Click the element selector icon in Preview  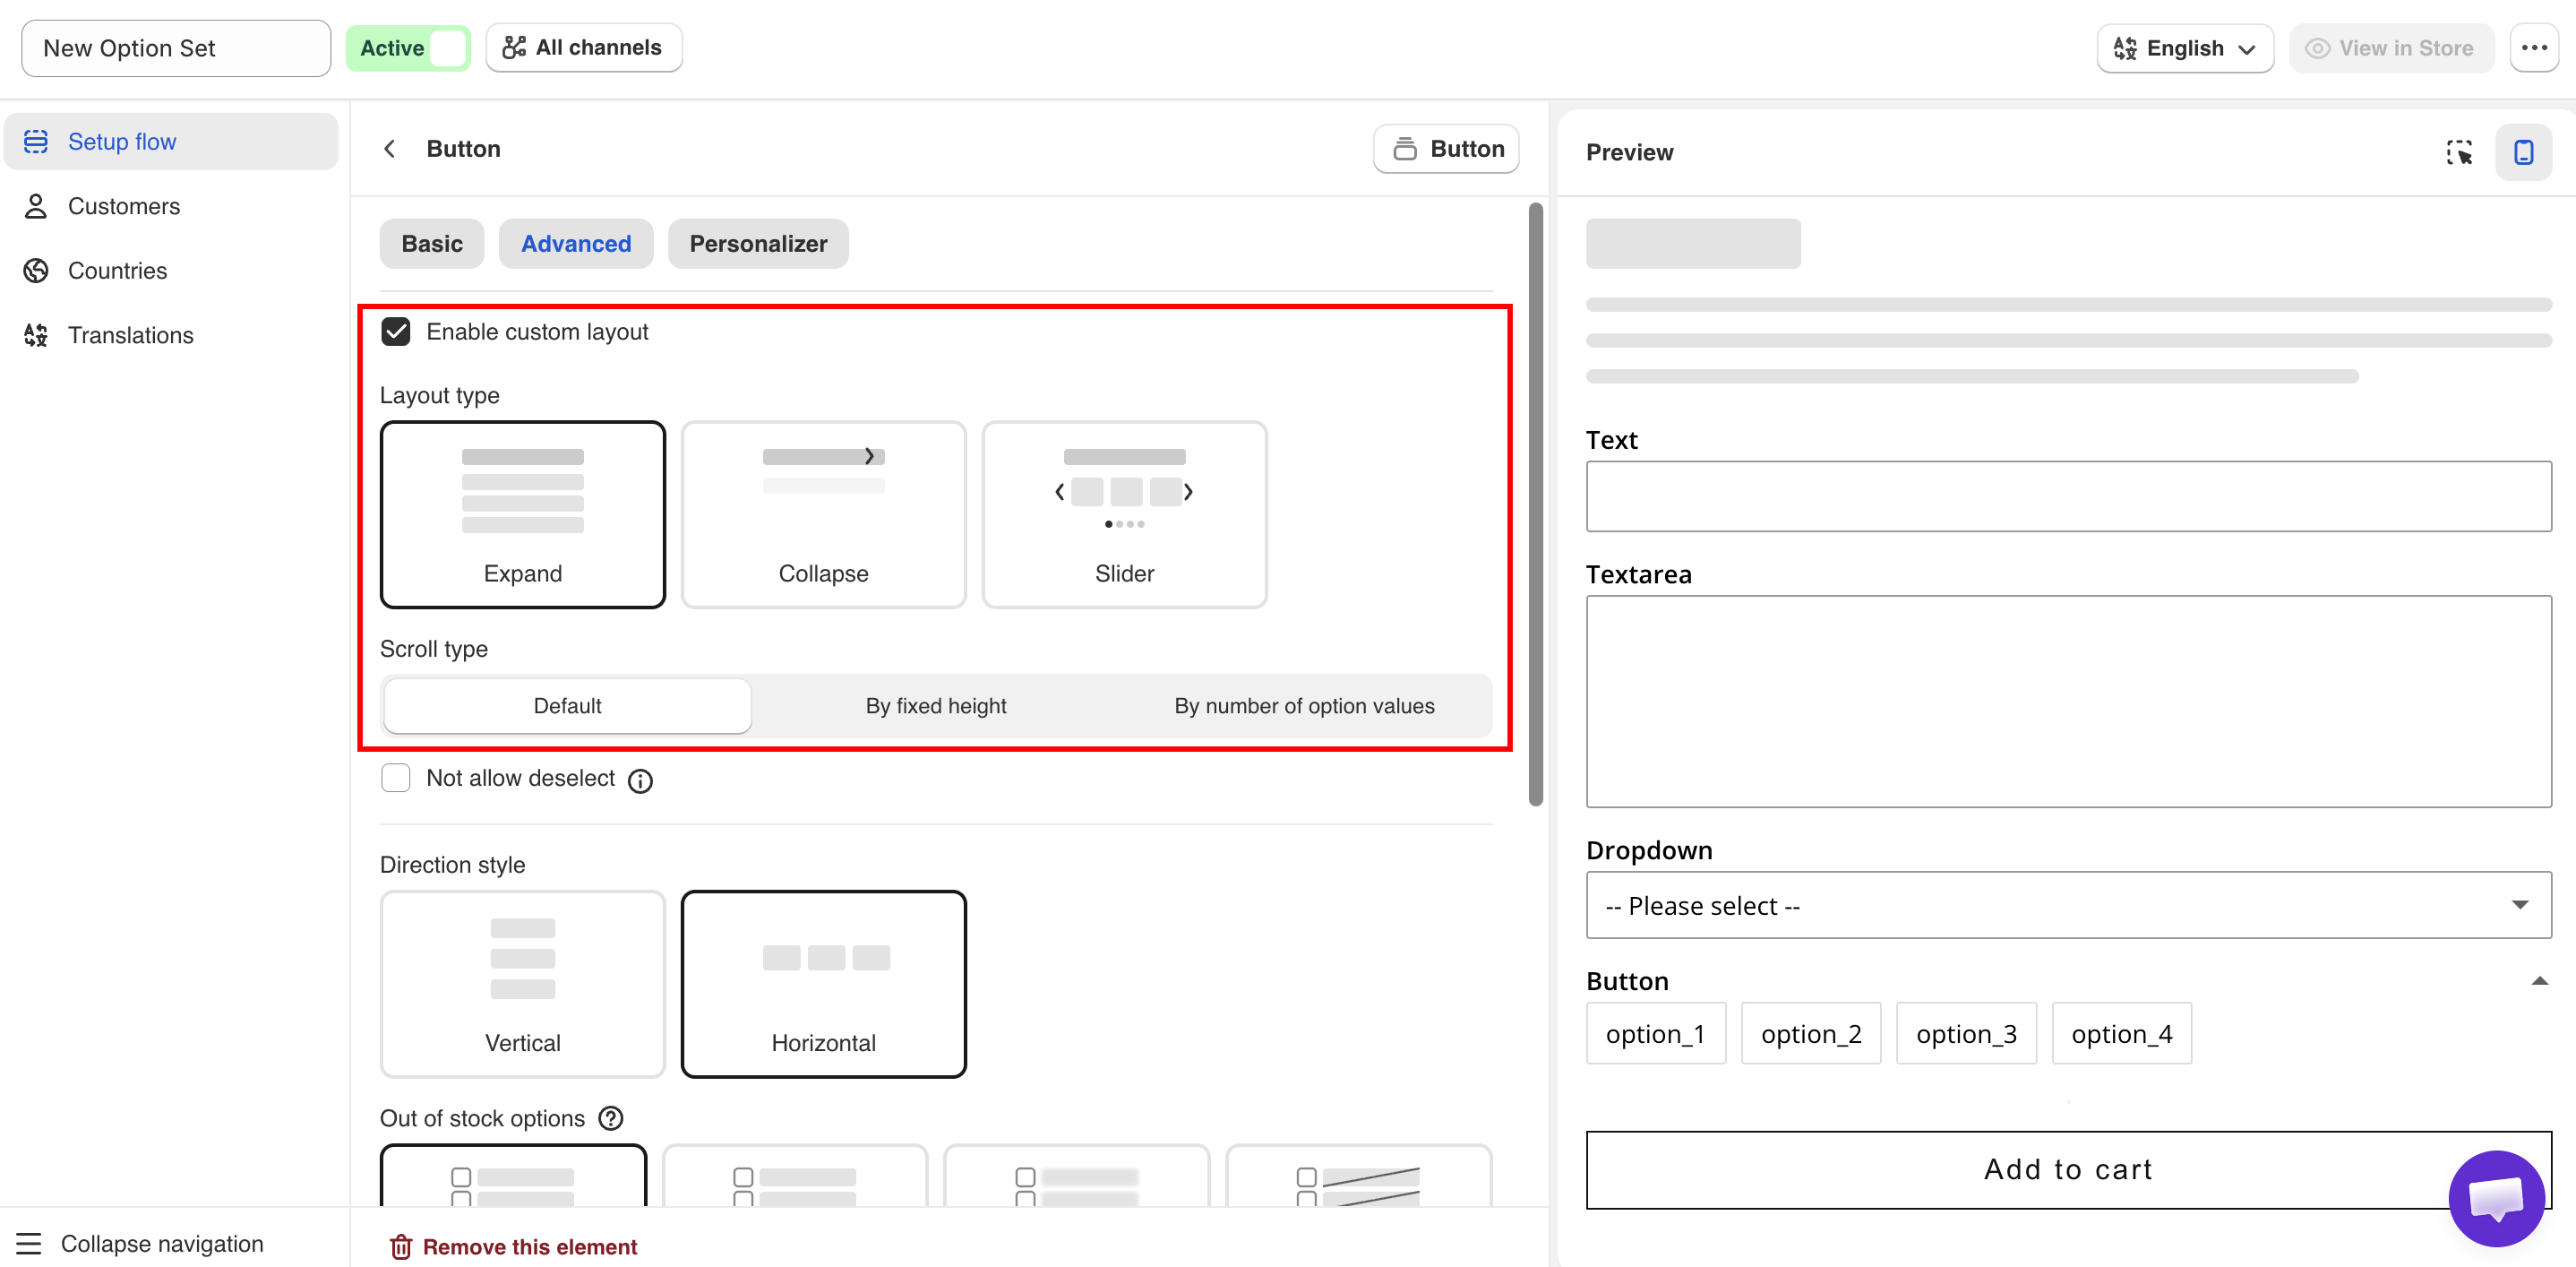pyautogui.click(x=2459, y=152)
